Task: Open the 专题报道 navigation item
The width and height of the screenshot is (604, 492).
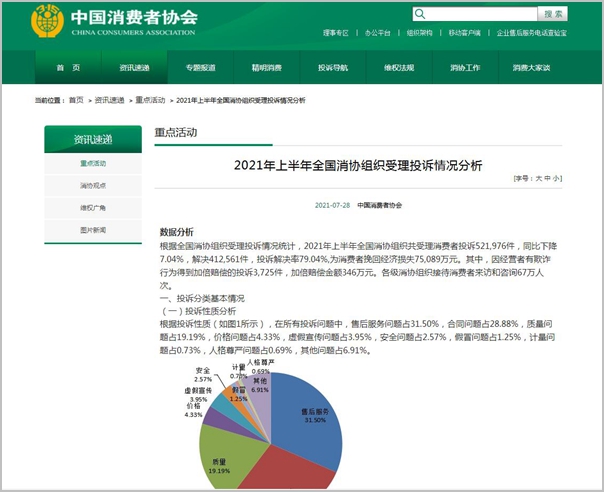Action: pyautogui.click(x=200, y=67)
